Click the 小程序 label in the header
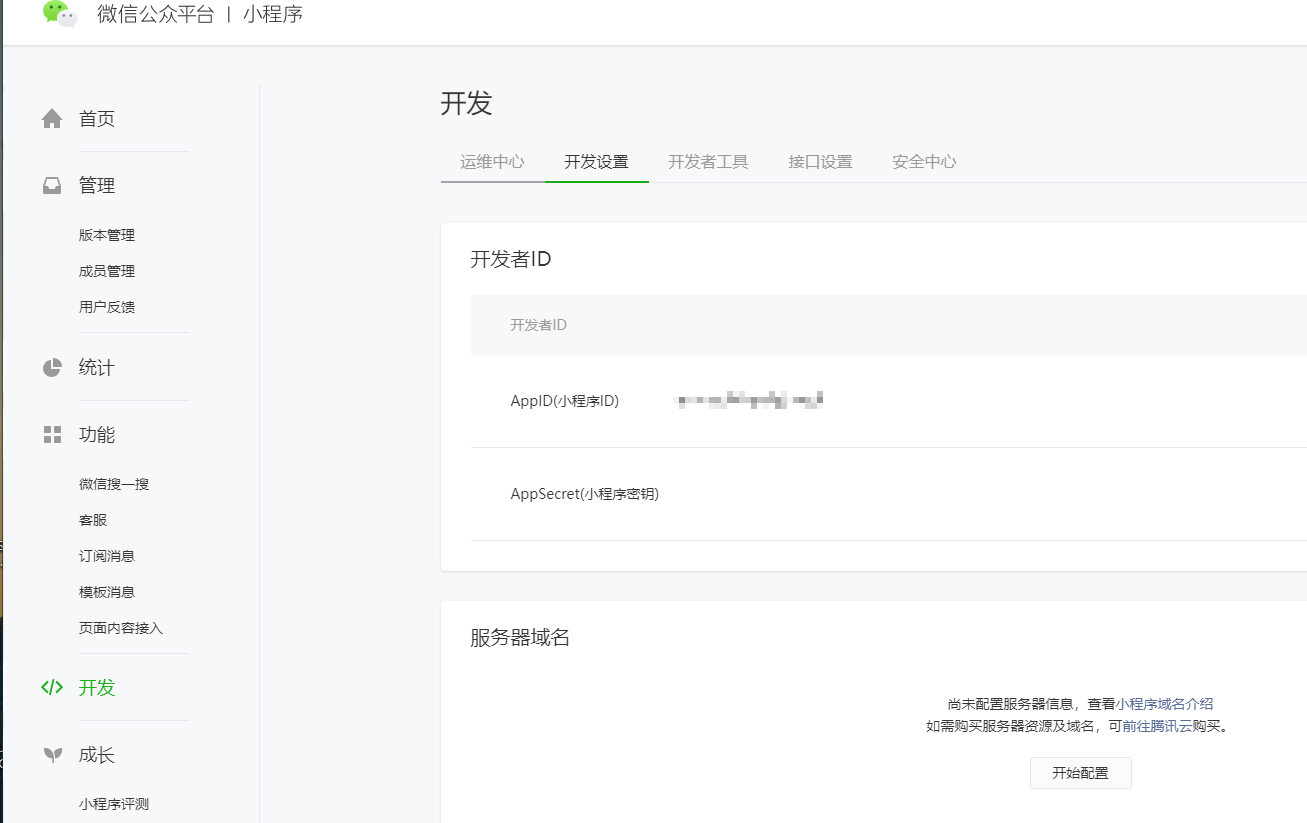This screenshot has width=1307, height=823. tap(273, 15)
